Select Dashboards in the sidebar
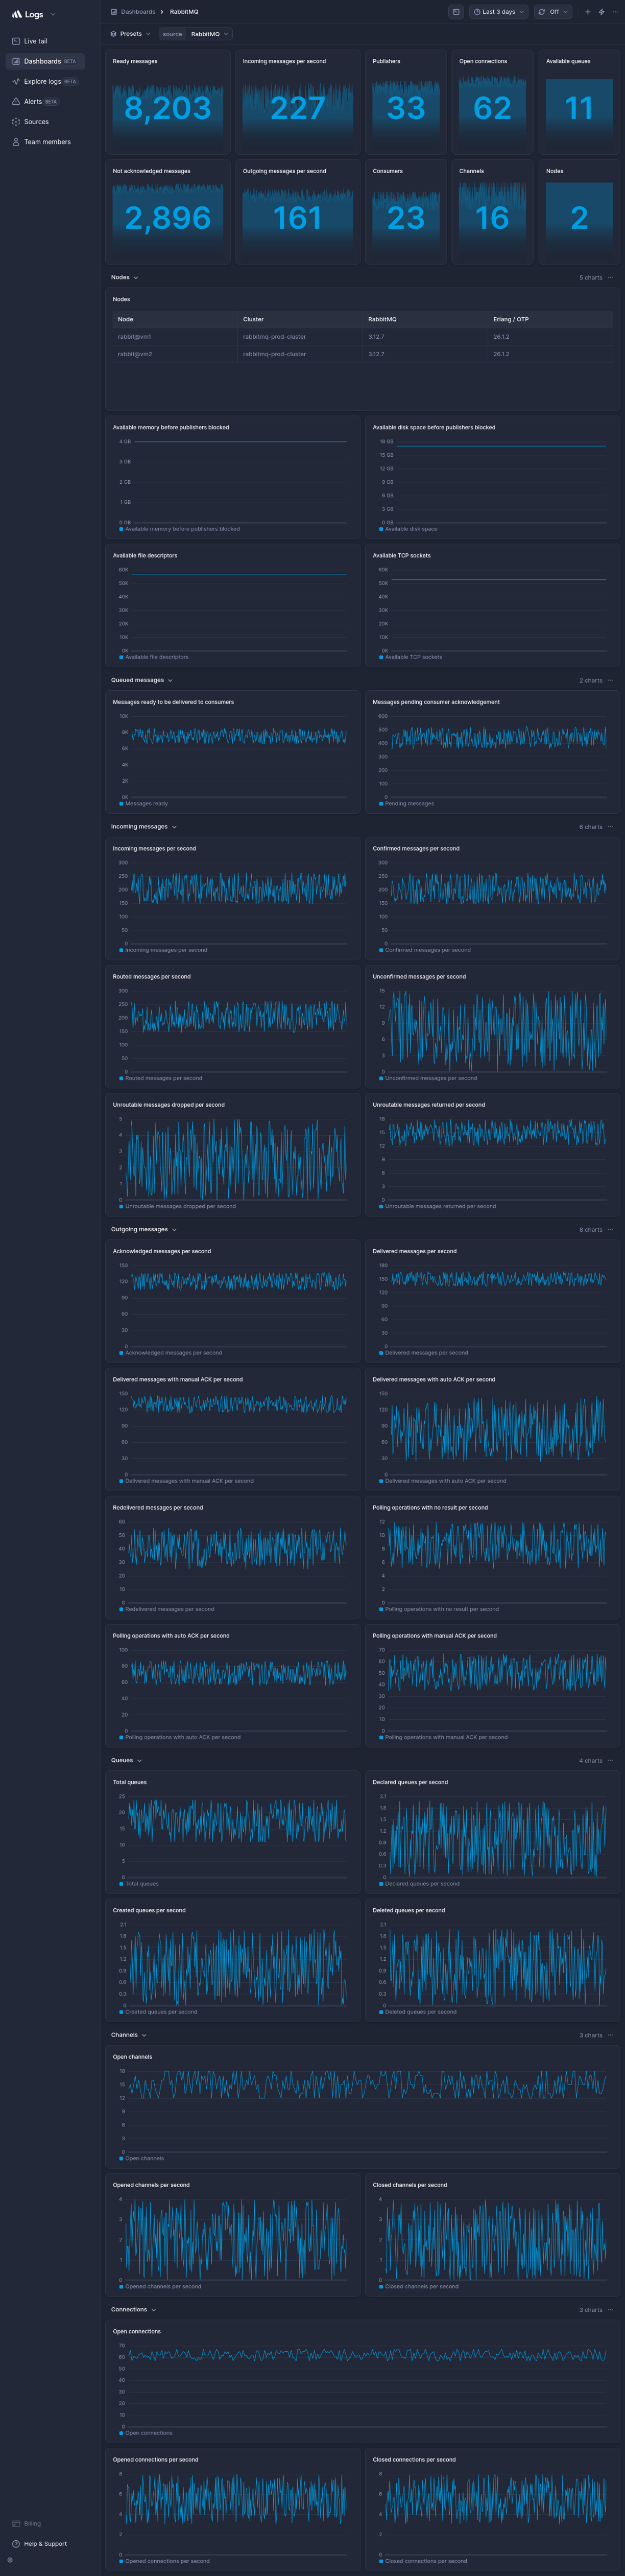Screen dimensions: 625x2576 (x=45, y=61)
